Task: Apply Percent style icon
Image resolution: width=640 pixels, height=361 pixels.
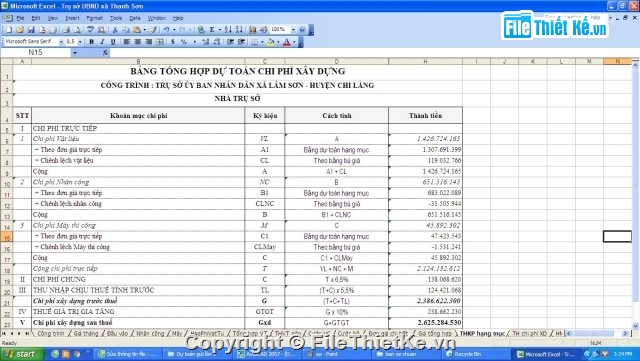Action: pos(184,42)
